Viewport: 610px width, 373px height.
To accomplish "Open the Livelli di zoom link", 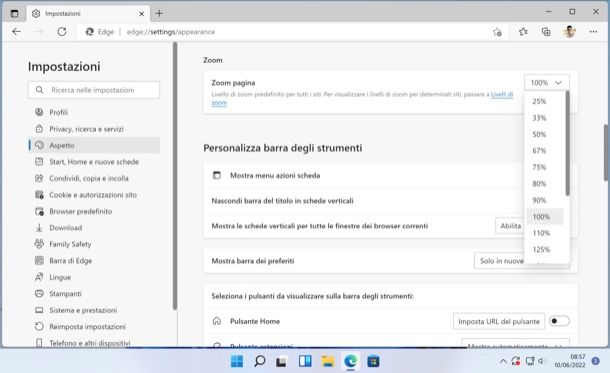I will [502, 94].
